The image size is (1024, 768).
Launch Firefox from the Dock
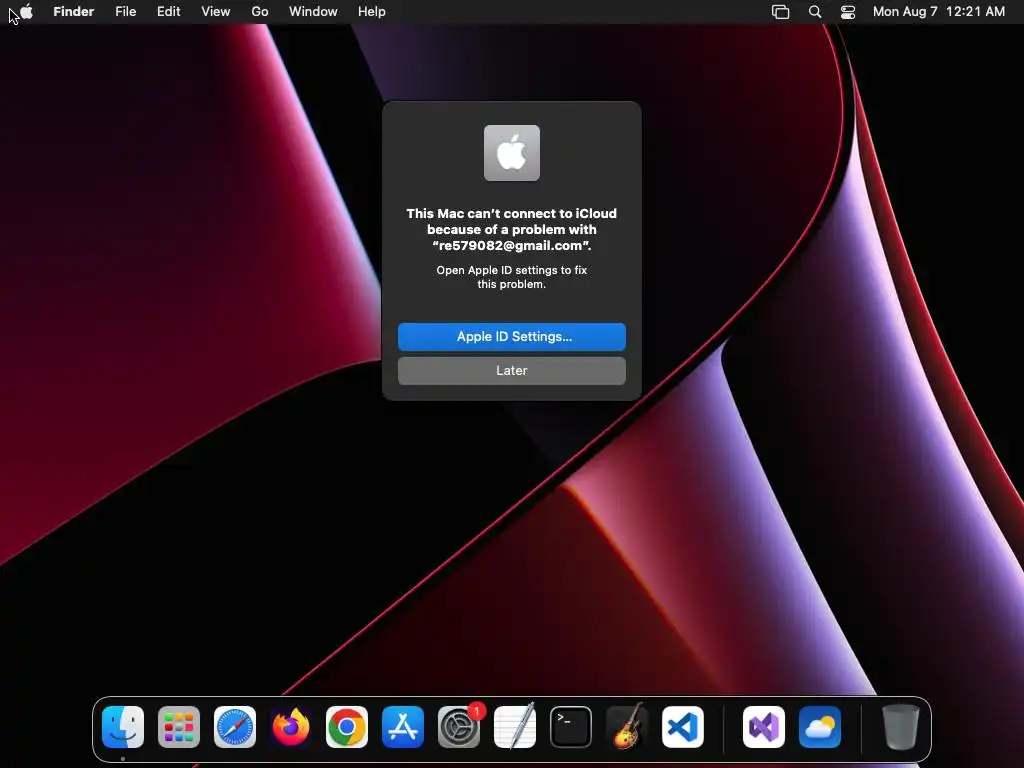click(291, 727)
